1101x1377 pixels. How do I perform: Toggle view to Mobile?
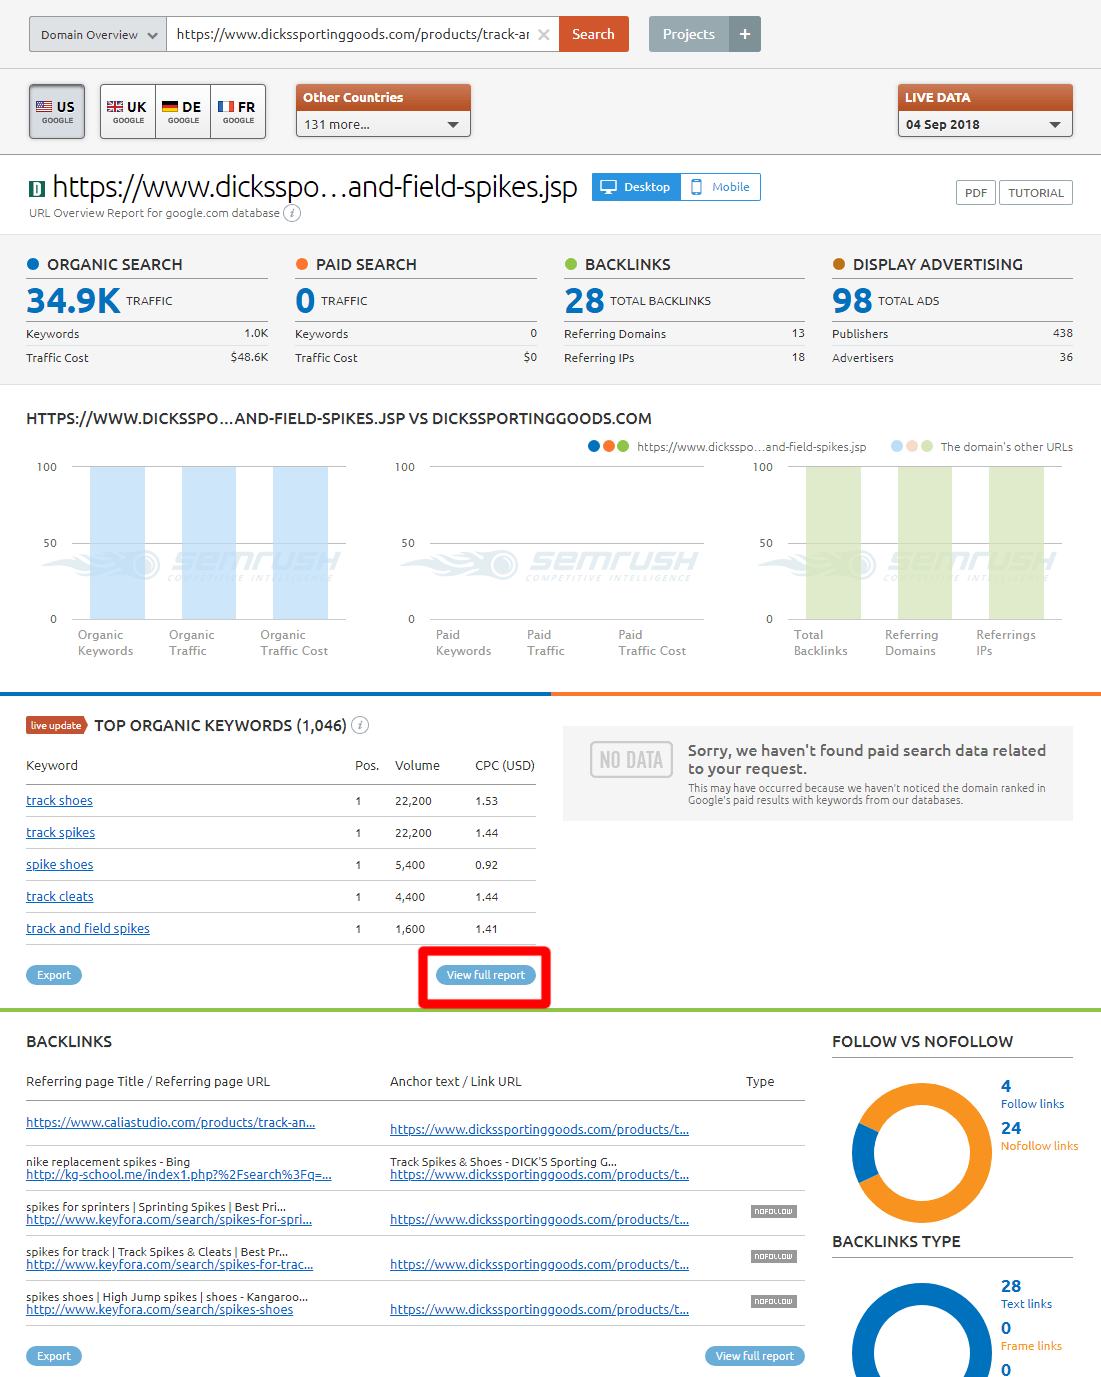721,187
